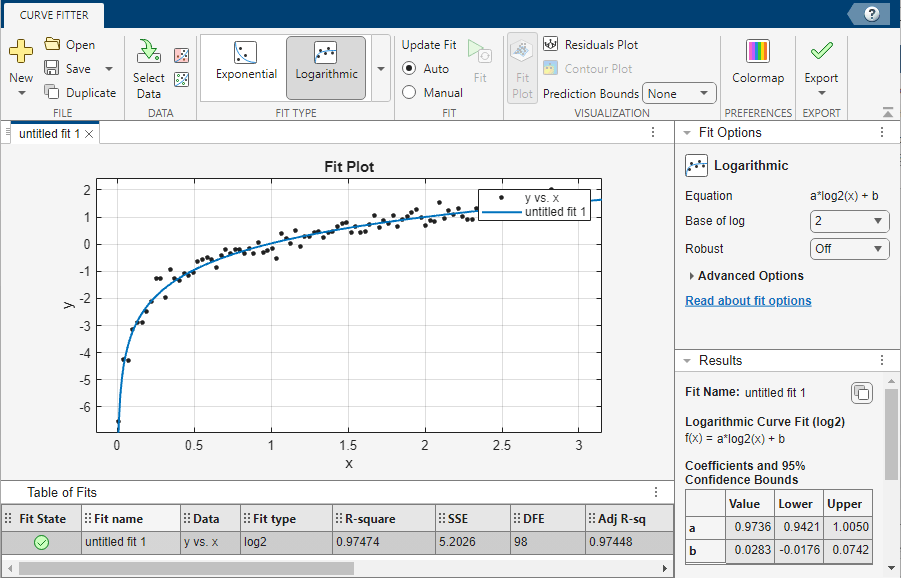Open the Prediction Bounds dropdown
The height and width of the screenshot is (578, 901).
[679, 94]
